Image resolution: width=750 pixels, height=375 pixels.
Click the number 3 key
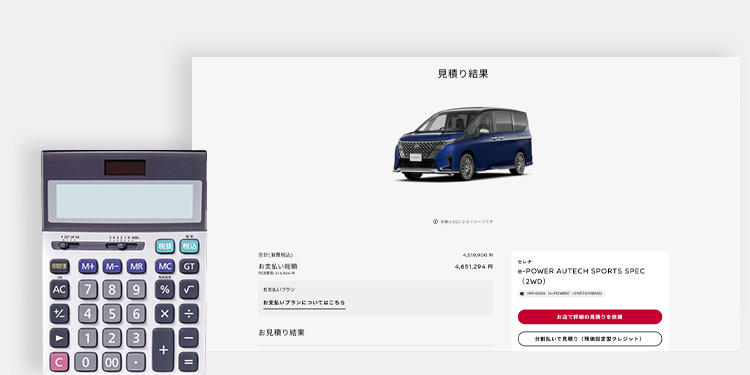(x=136, y=338)
